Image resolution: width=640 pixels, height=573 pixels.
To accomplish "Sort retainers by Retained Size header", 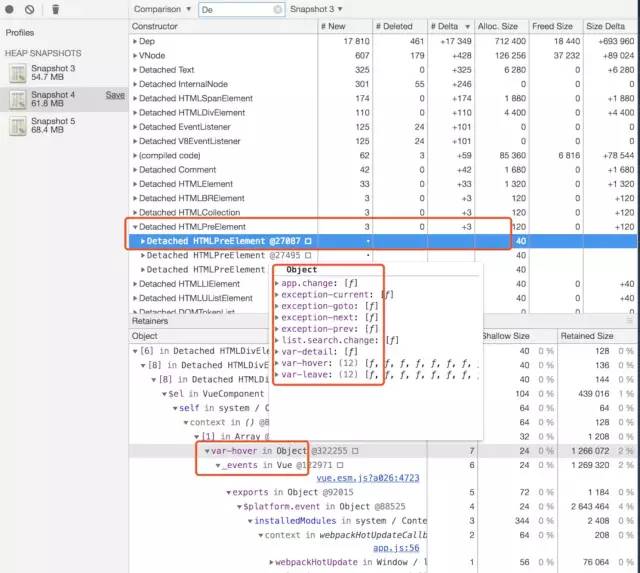I will (x=597, y=336).
